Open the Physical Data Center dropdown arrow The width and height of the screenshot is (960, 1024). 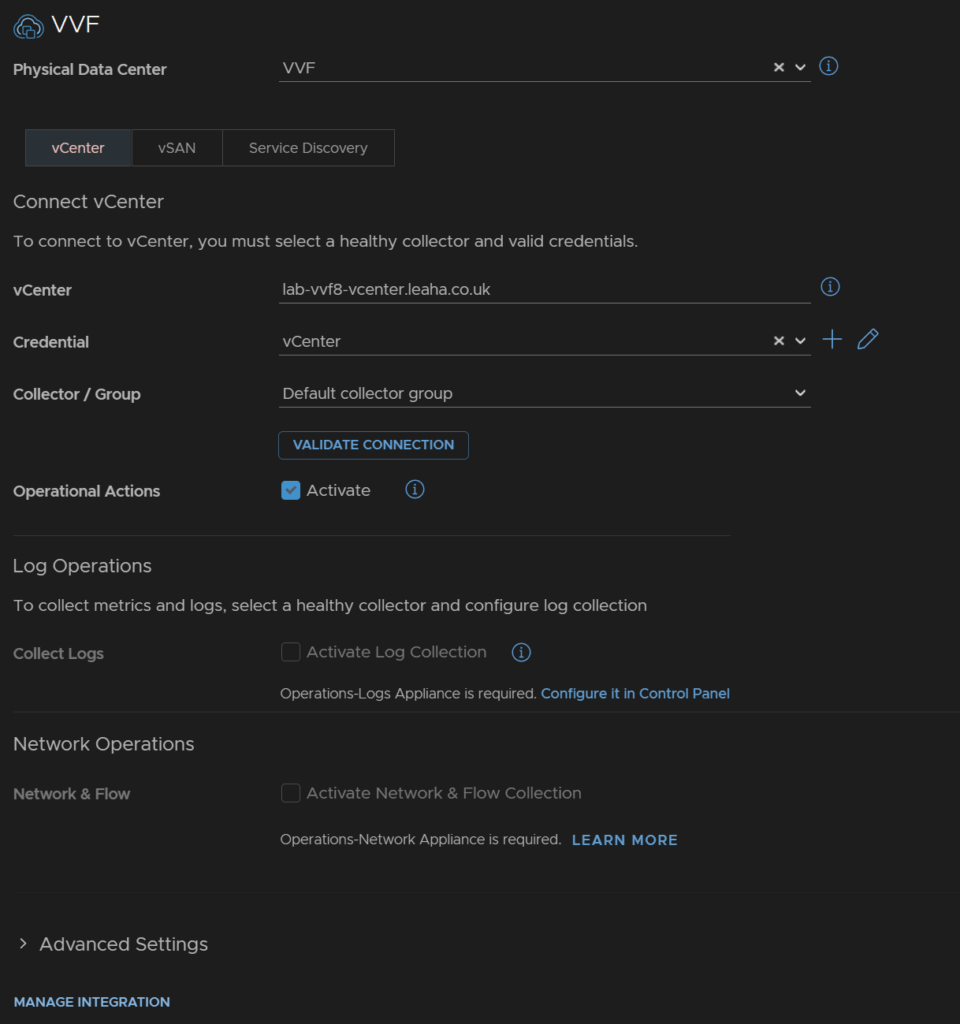pos(800,67)
